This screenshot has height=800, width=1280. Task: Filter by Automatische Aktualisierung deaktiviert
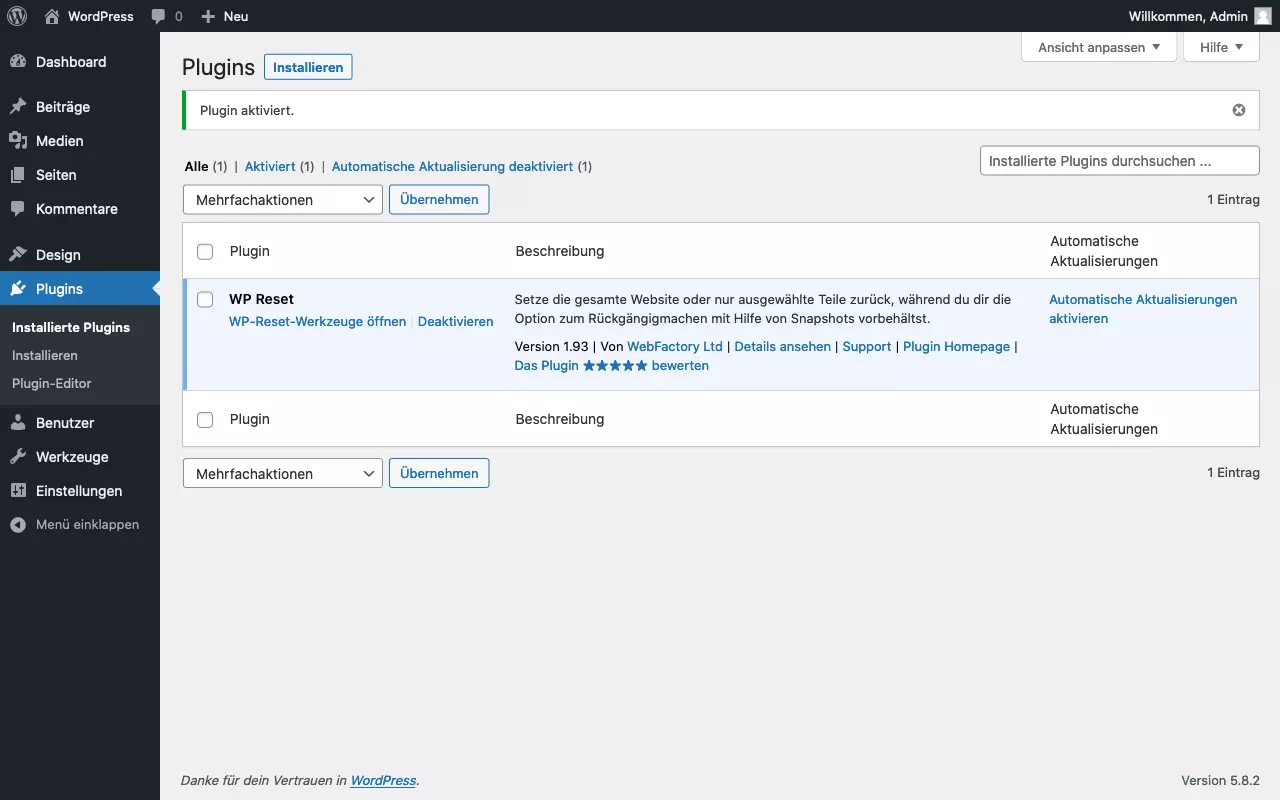pyautogui.click(x=452, y=167)
